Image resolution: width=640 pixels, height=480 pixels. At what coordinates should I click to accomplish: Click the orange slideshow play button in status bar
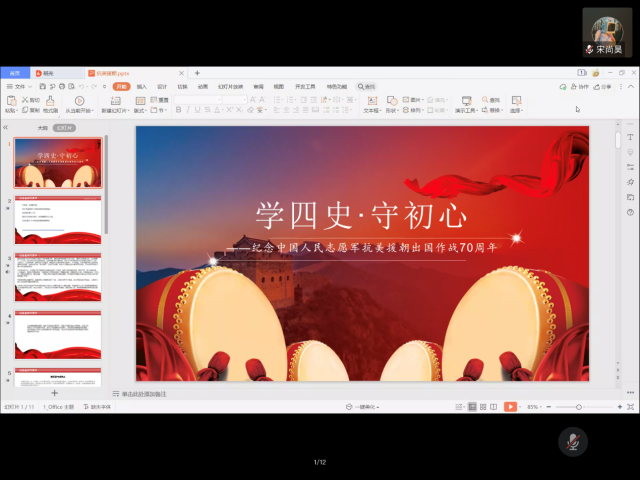pos(510,407)
